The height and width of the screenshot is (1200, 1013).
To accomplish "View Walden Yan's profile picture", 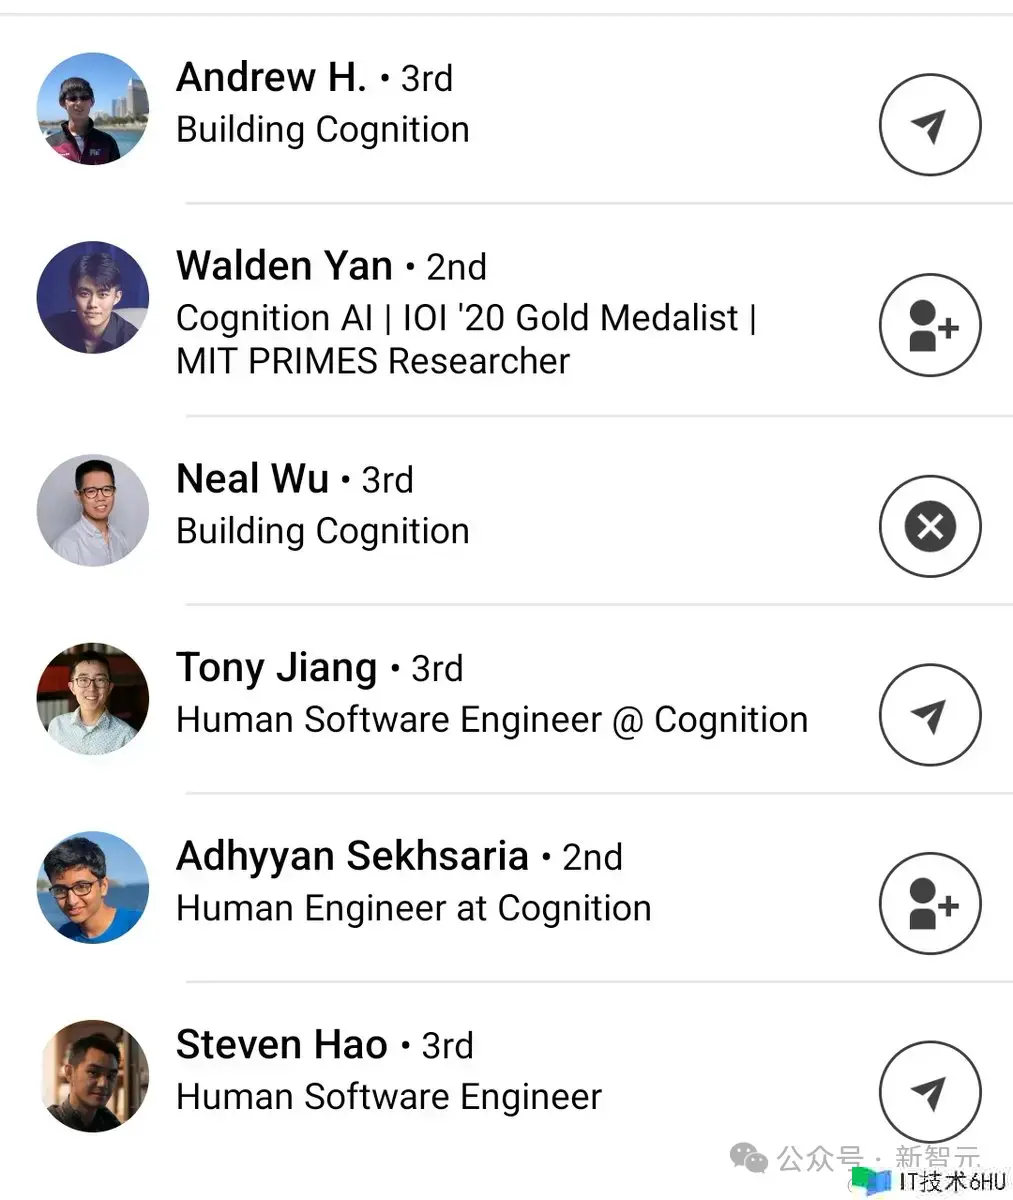I will click(92, 297).
